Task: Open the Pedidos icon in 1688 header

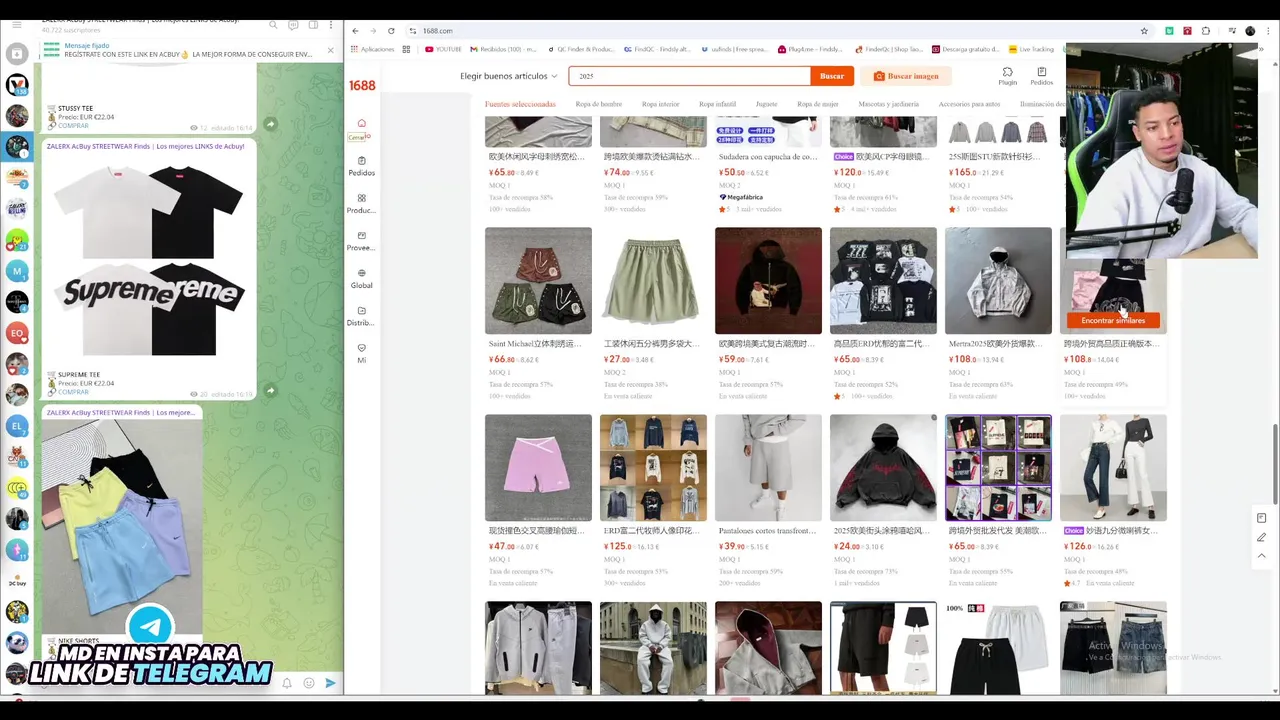Action: (1041, 76)
